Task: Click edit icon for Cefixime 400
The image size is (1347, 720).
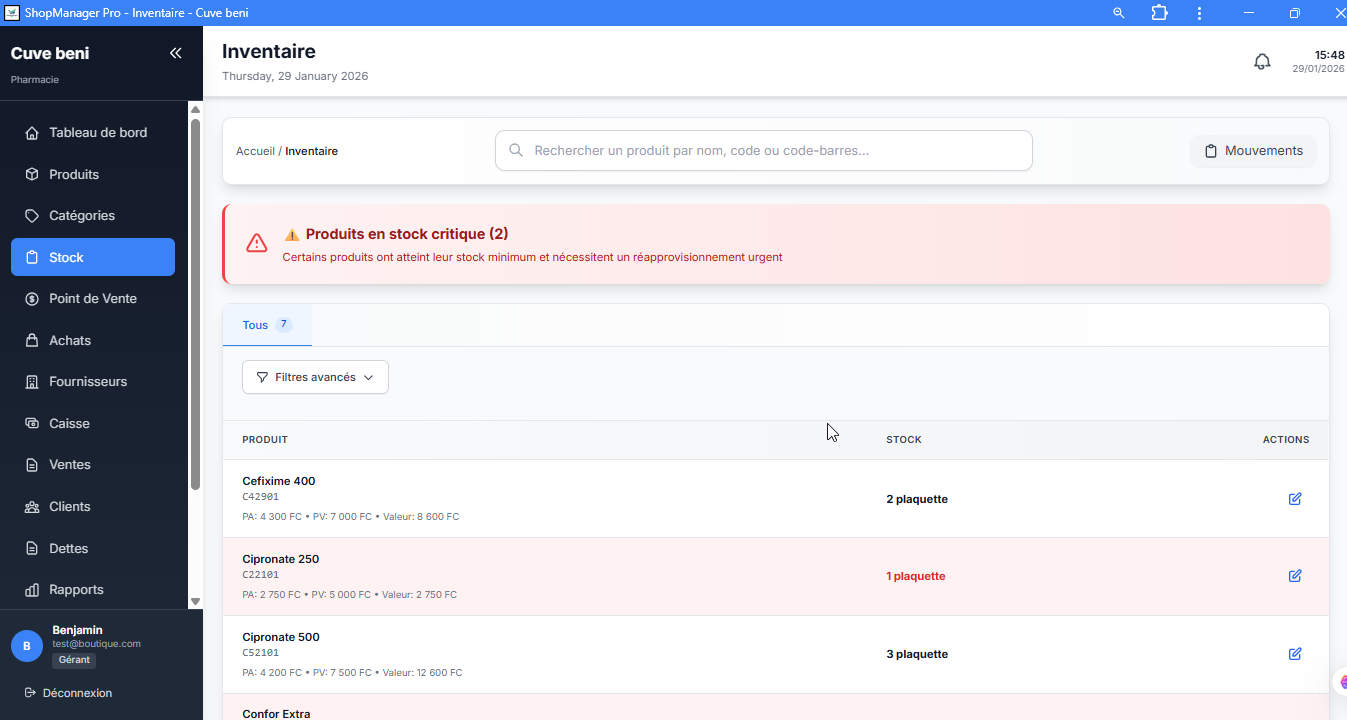Action: [1295, 499]
